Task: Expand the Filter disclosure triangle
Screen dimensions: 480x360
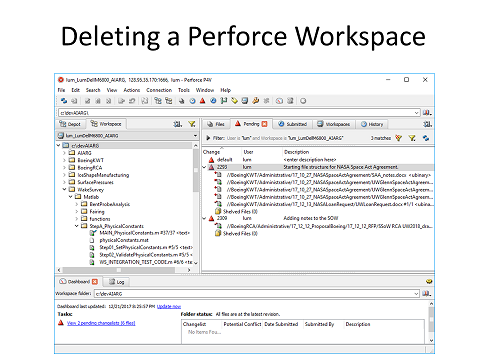Action: click(x=208, y=138)
